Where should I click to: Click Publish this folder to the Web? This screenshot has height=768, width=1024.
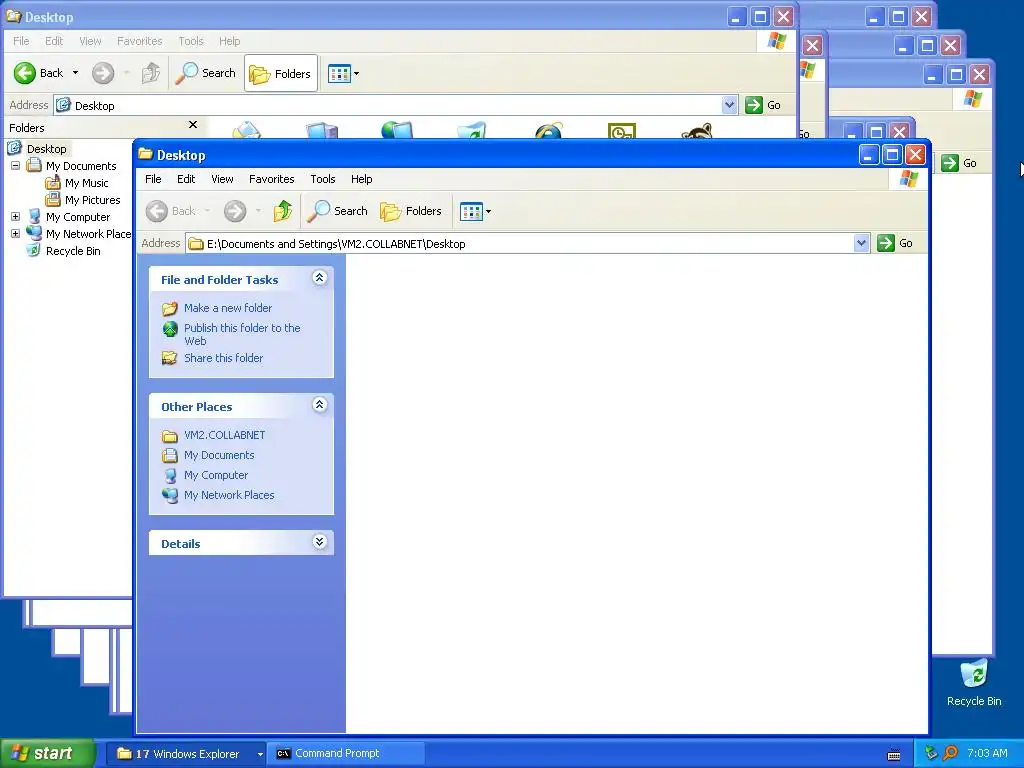pos(242,334)
